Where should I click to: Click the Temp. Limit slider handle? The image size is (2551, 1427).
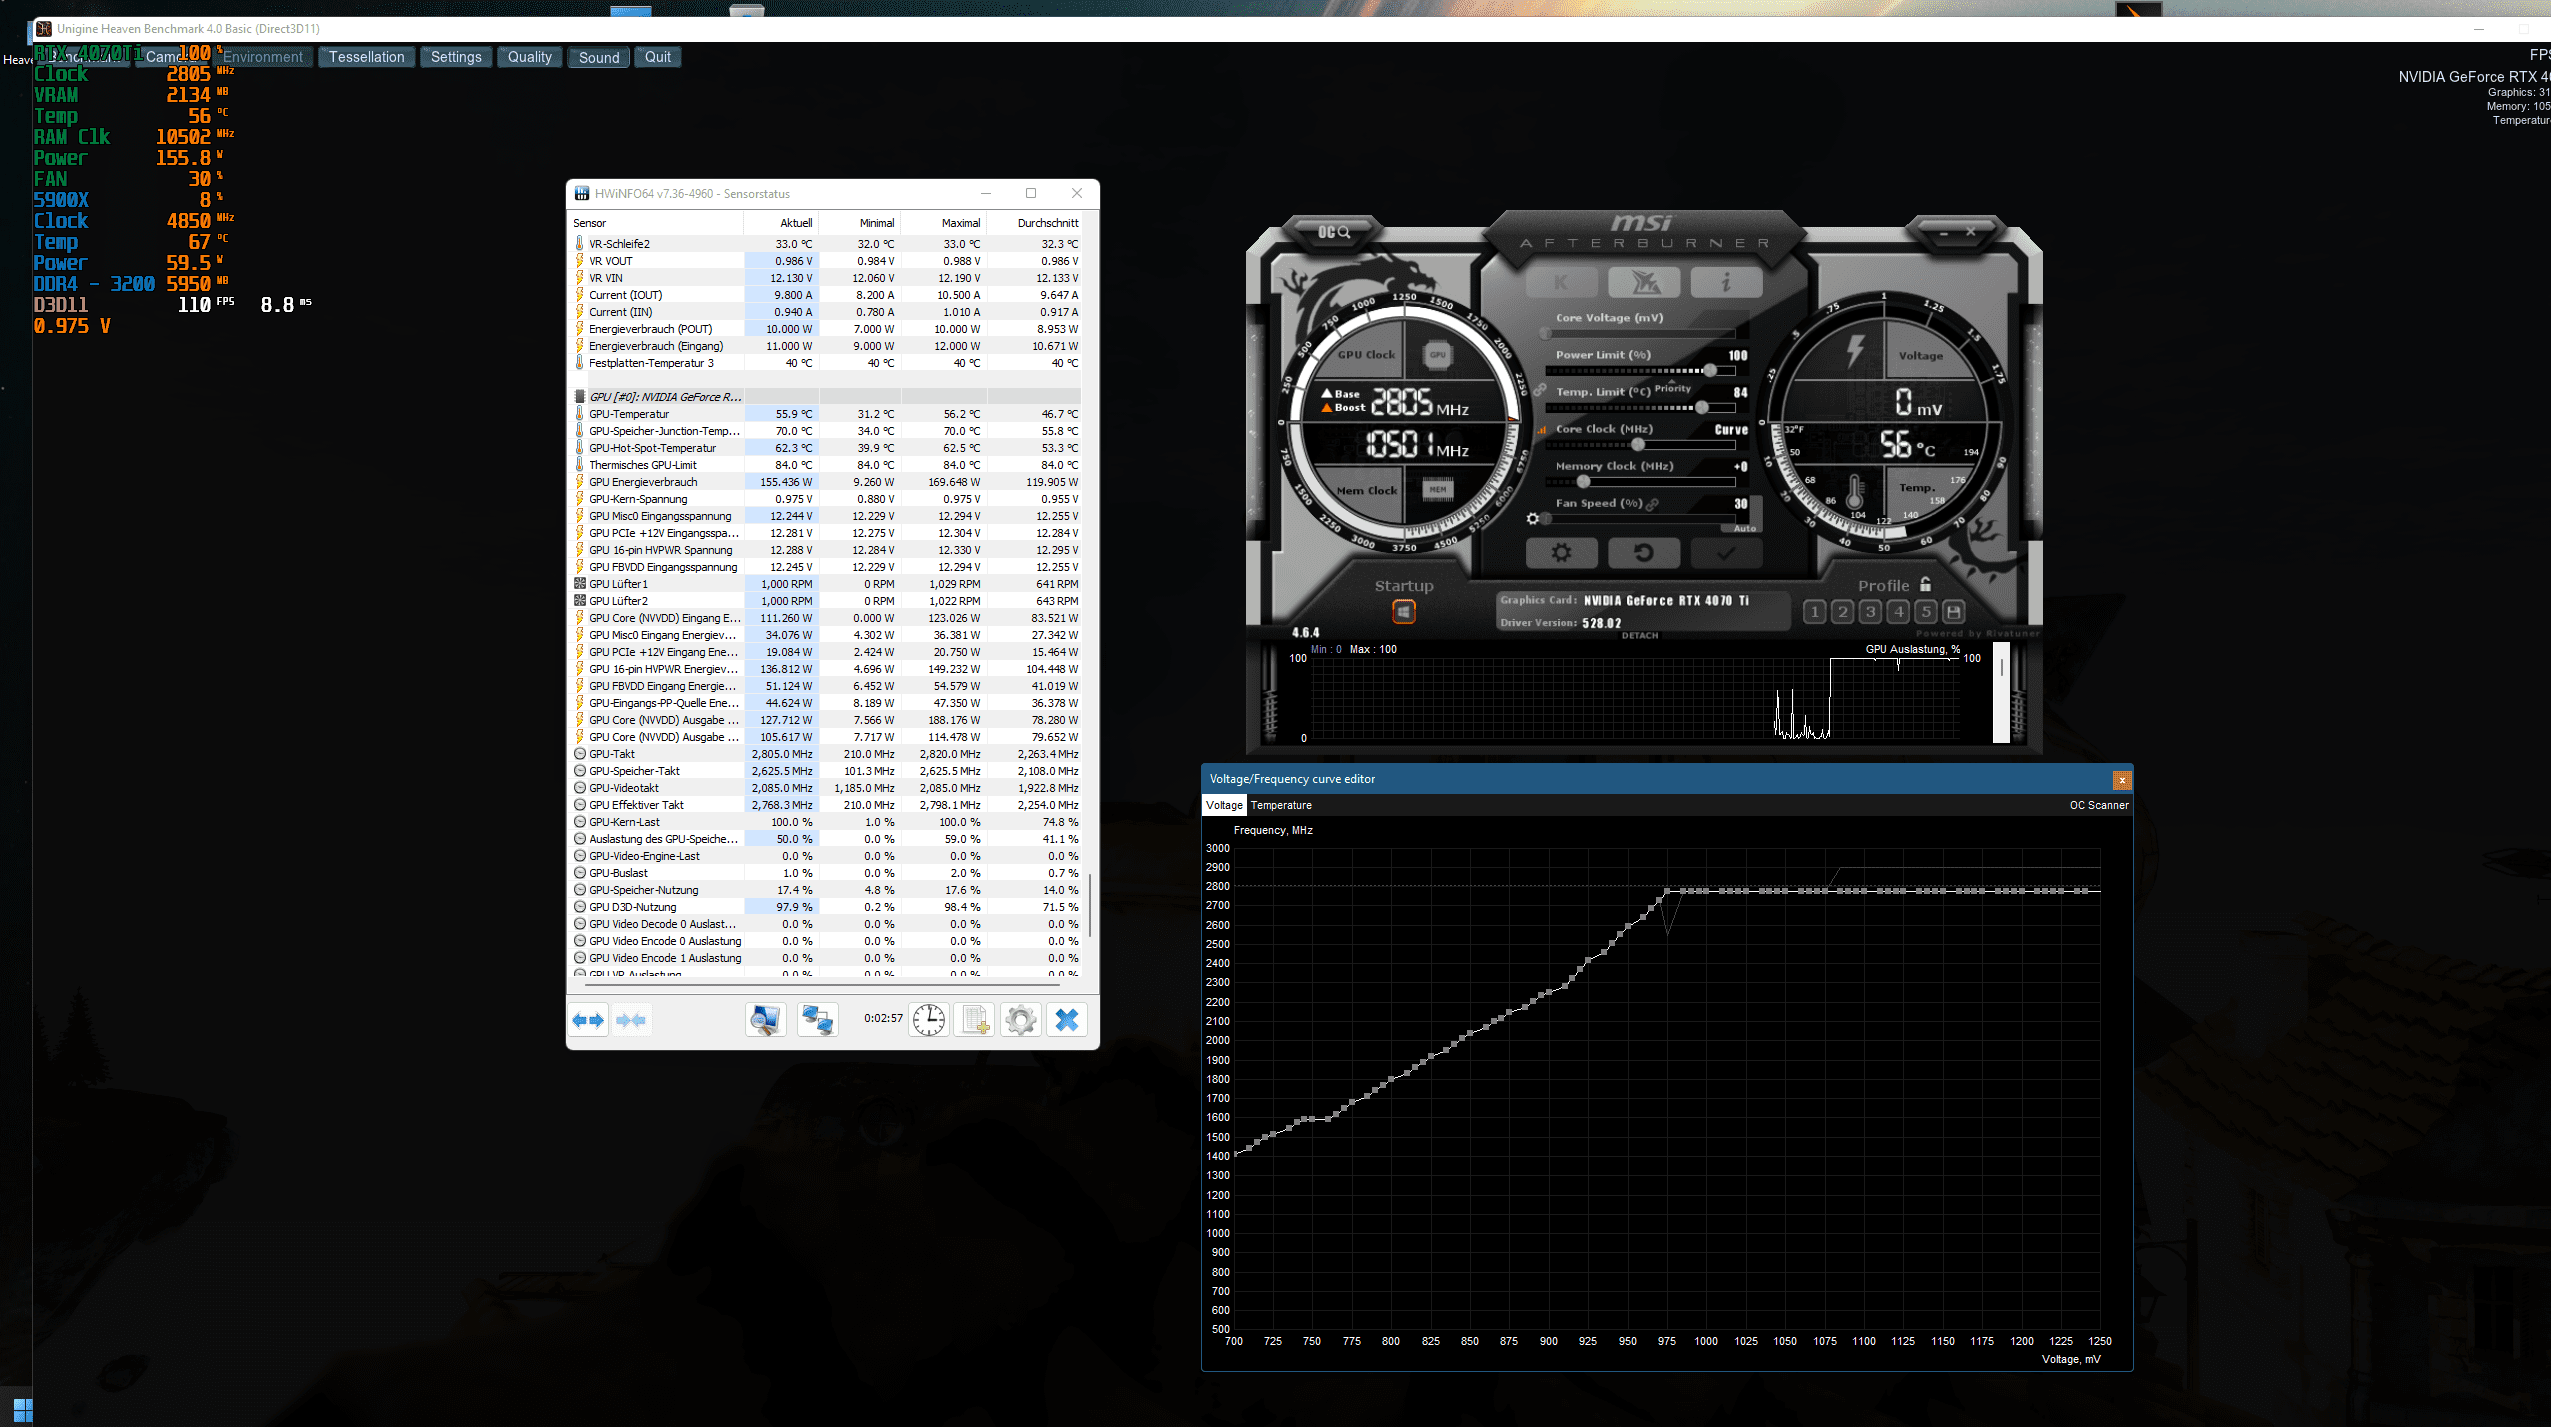(x=1702, y=407)
